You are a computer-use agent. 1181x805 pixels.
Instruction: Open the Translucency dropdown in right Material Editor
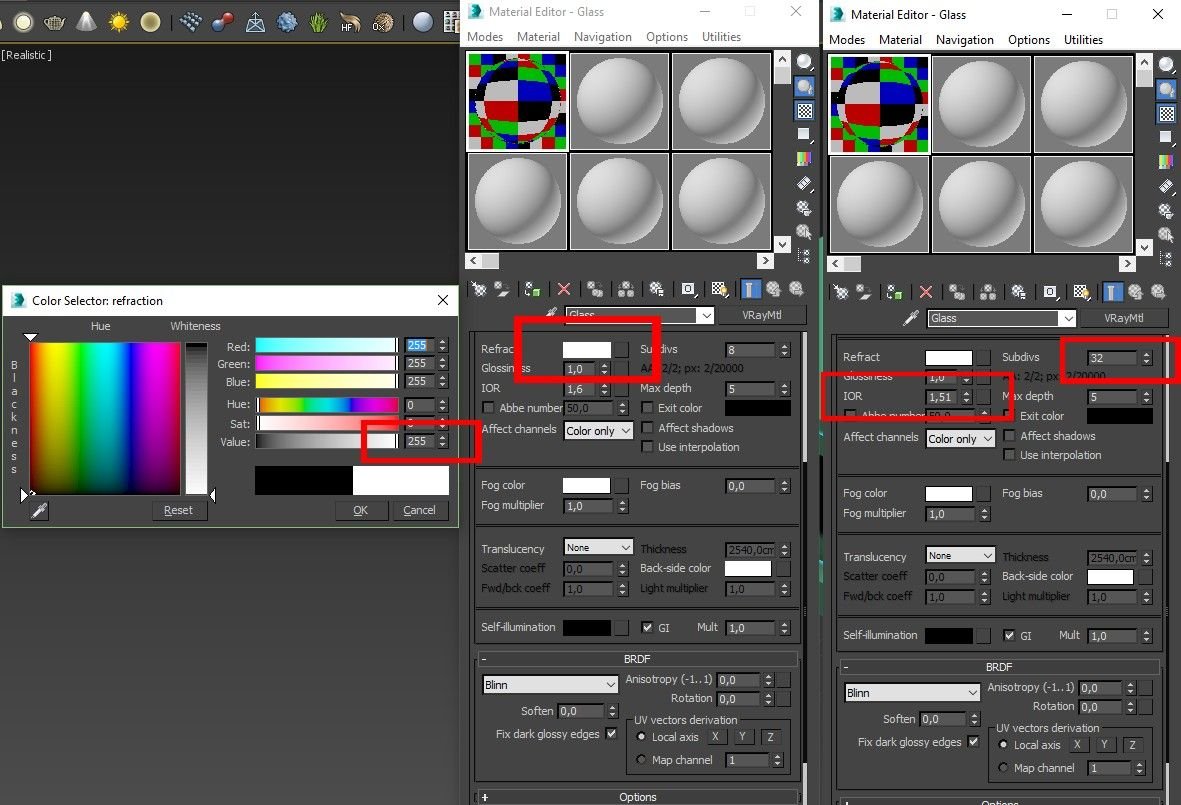(x=960, y=556)
